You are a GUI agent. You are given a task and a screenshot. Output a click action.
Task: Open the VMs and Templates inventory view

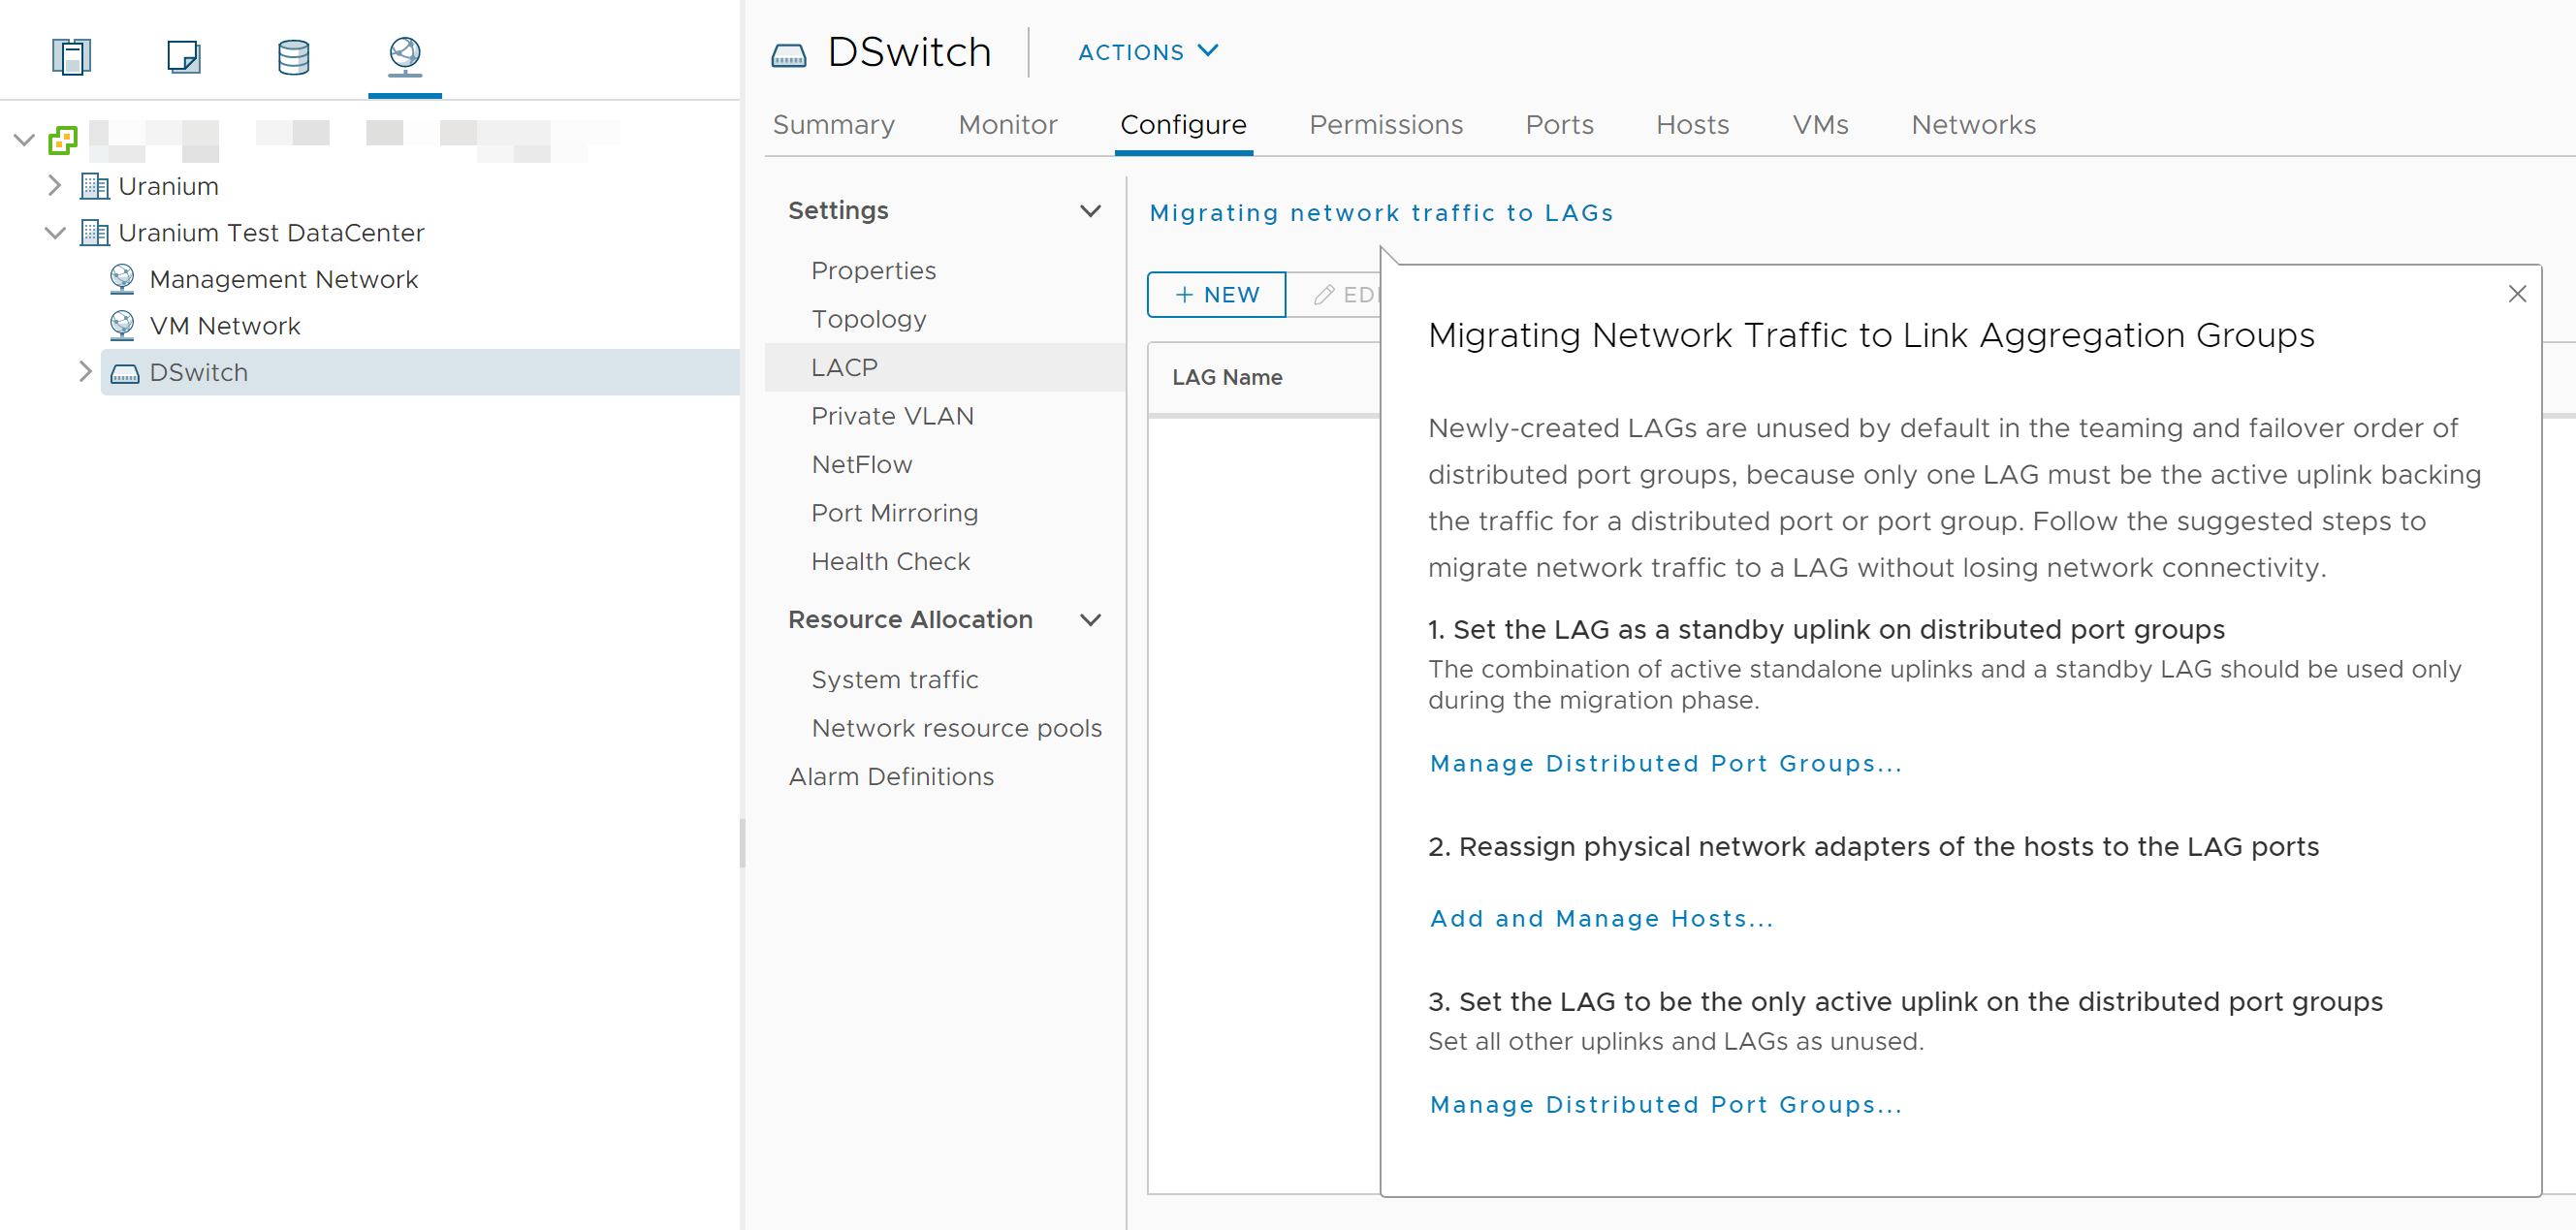(x=183, y=56)
